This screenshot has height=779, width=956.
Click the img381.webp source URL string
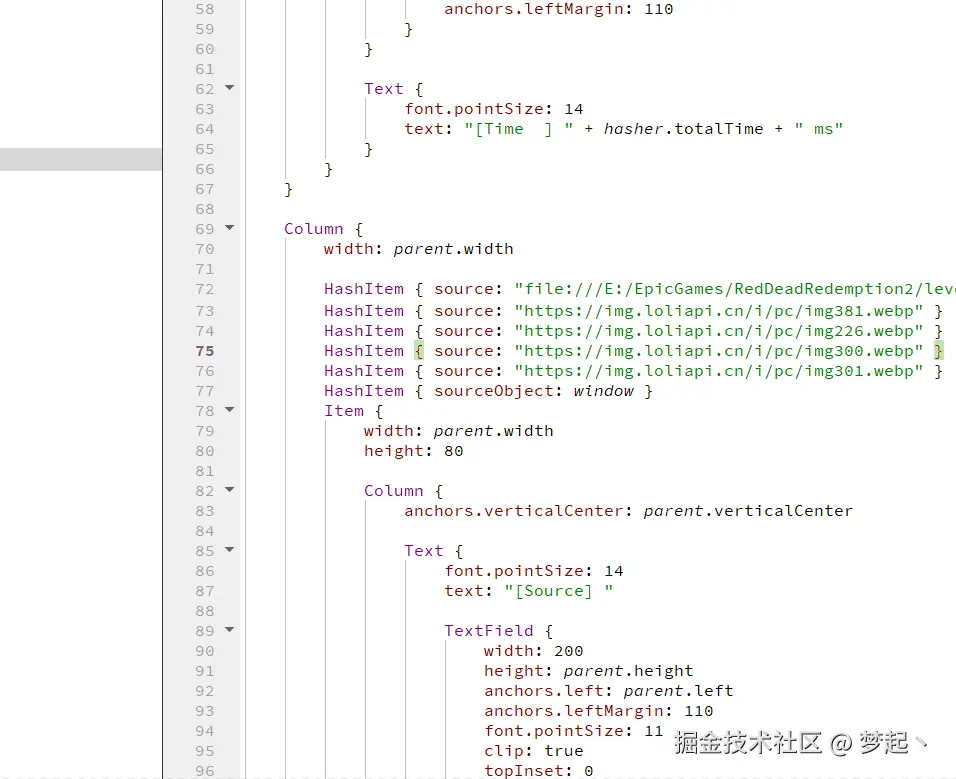(718, 311)
